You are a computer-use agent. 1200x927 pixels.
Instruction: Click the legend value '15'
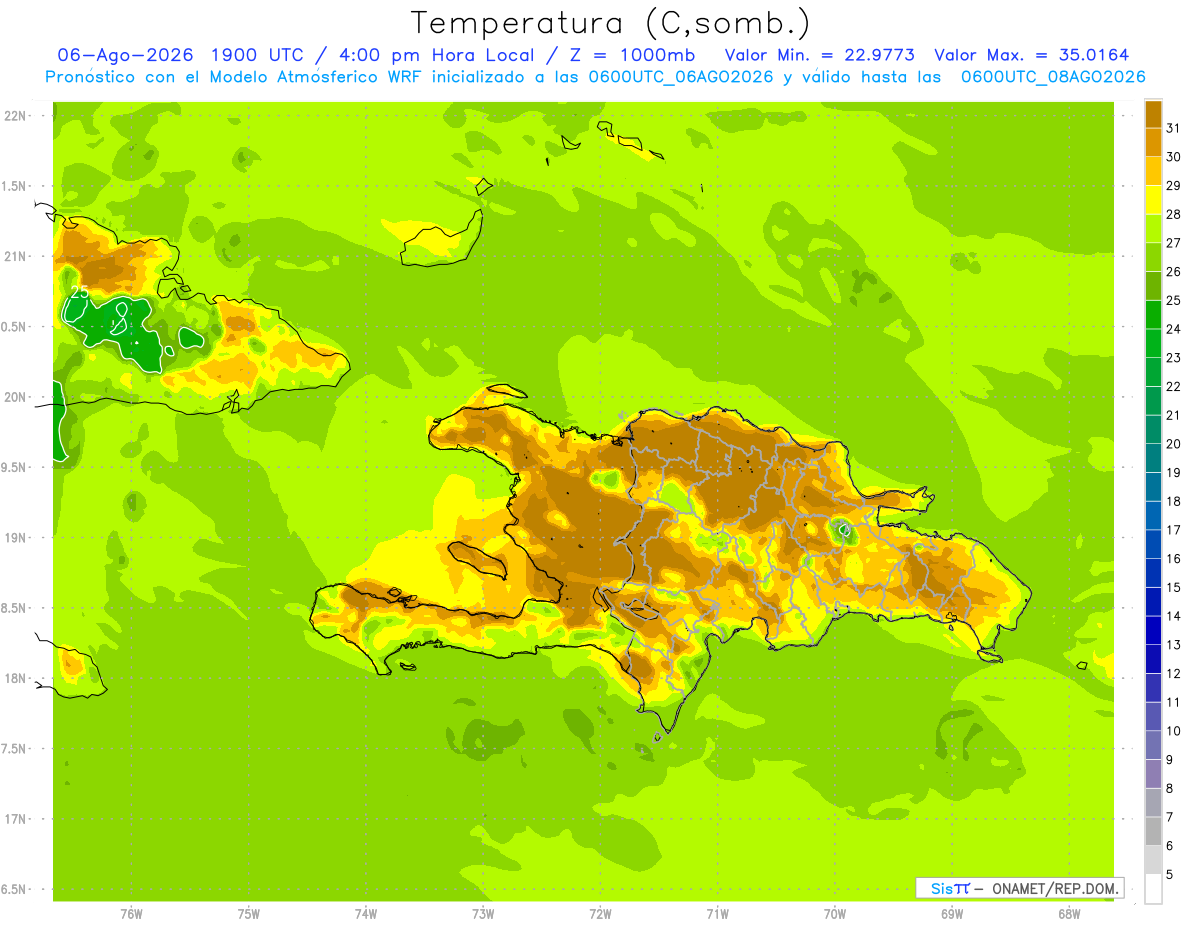(x=1173, y=587)
